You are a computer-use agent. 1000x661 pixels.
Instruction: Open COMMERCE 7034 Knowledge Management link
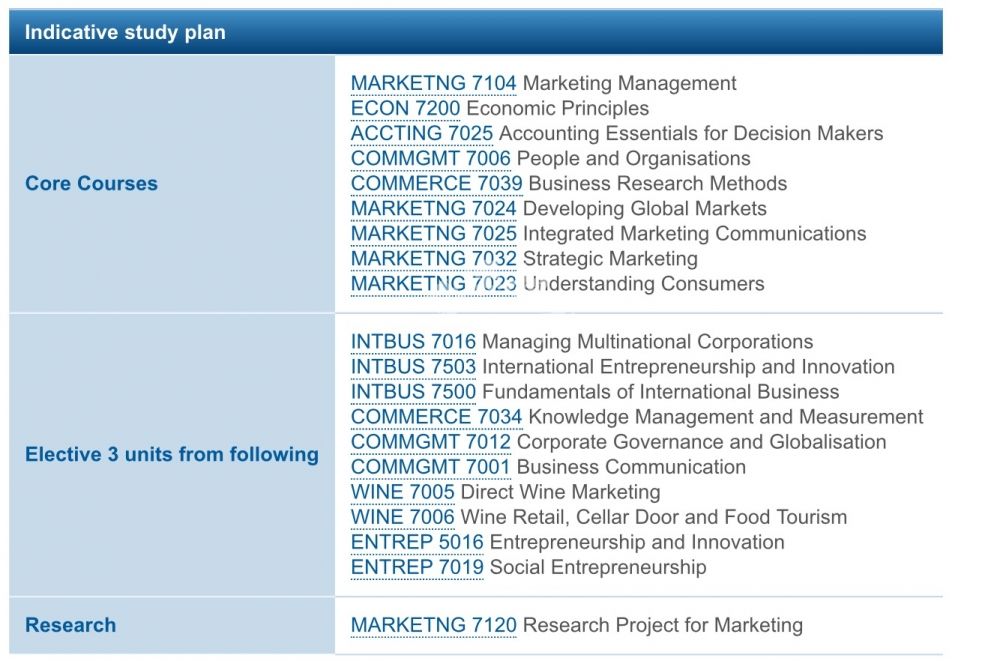click(x=436, y=417)
